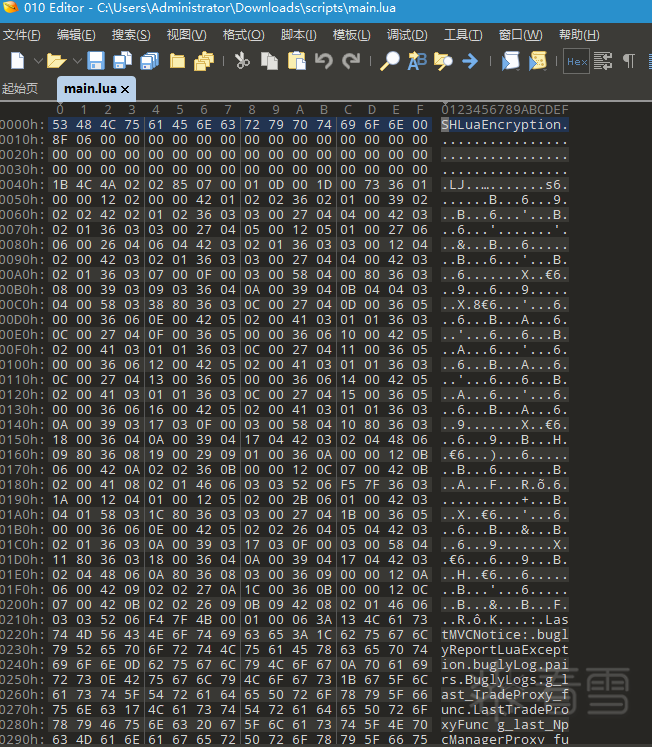
Task: Click the unc.LastTradePro ASCII text
Action: click(x=505, y=710)
